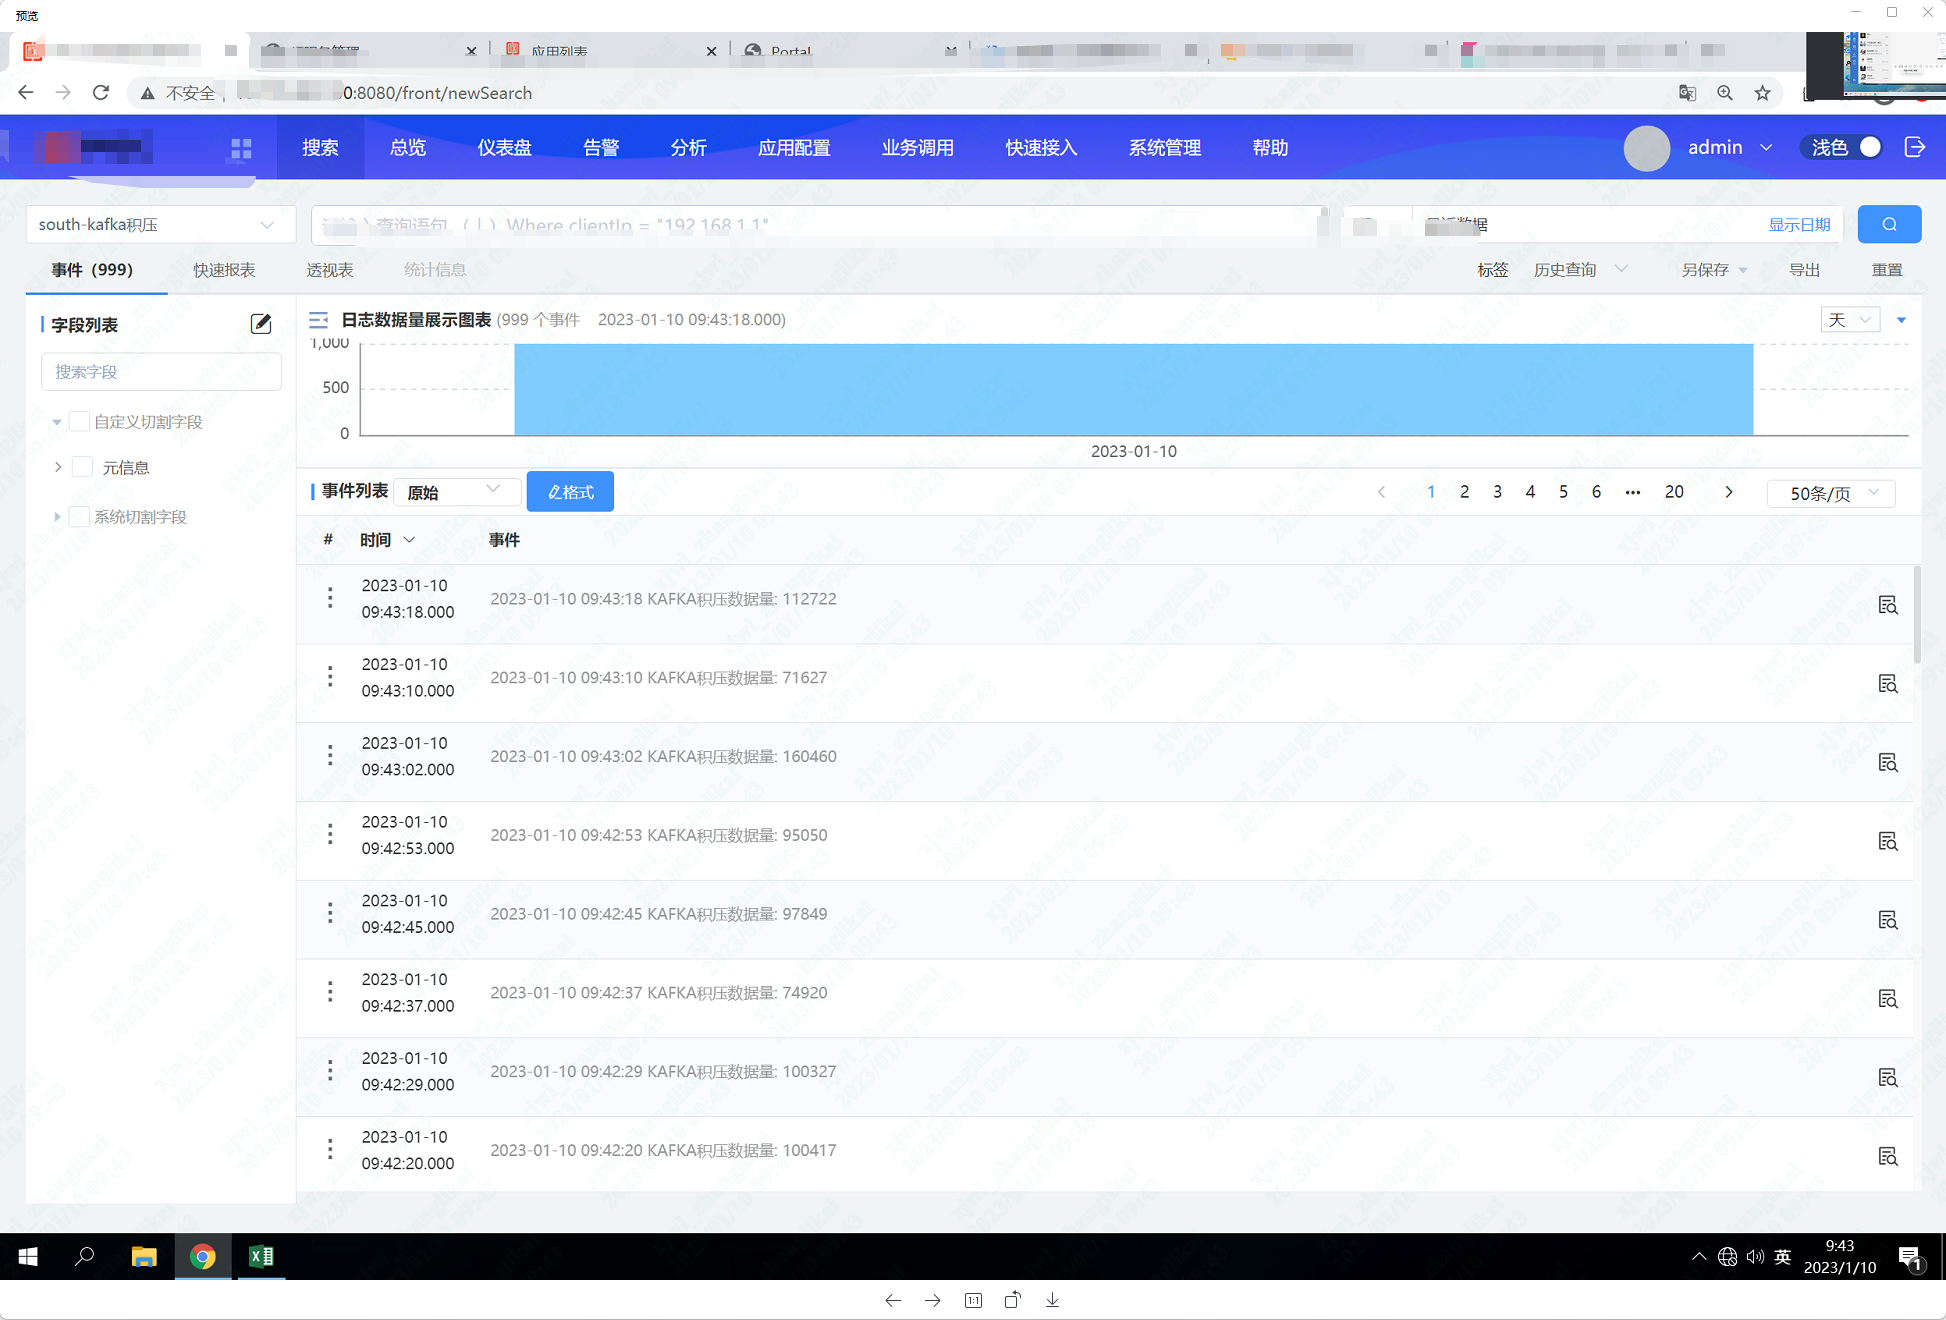
Task: Go to page 2 of events
Action: pyautogui.click(x=1464, y=492)
